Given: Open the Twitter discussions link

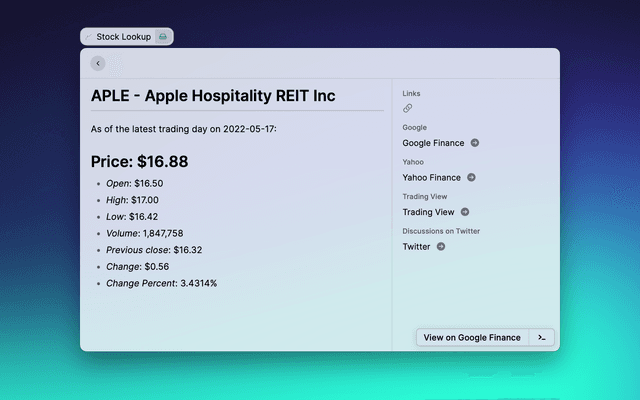Looking at the screenshot, I should tap(416, 246).
